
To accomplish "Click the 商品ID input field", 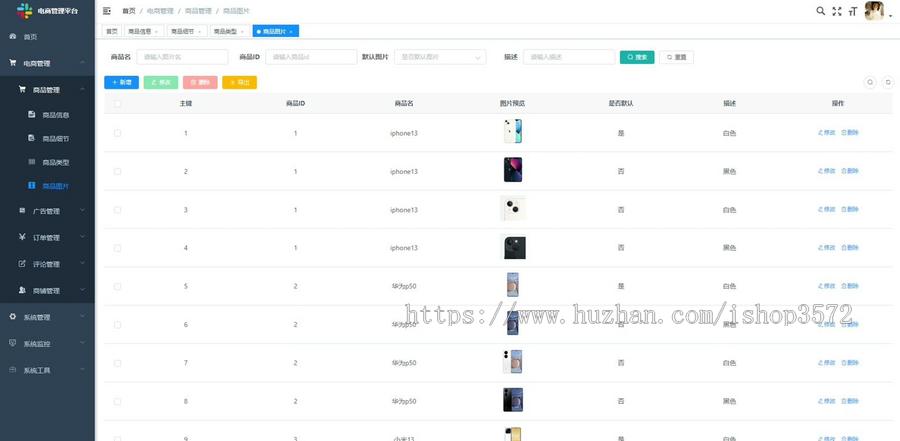I will point(311,57).
